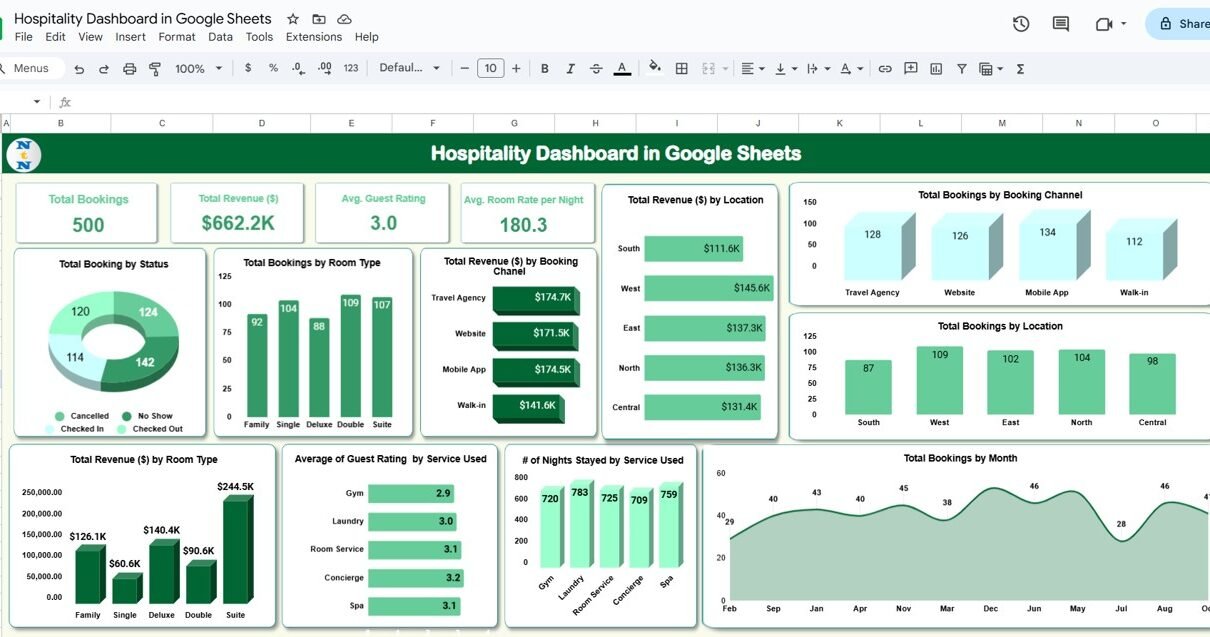The height and width of the screenshot is (637, 1210).
Task: Decrease decimal places
Action: tap(298, 69)
